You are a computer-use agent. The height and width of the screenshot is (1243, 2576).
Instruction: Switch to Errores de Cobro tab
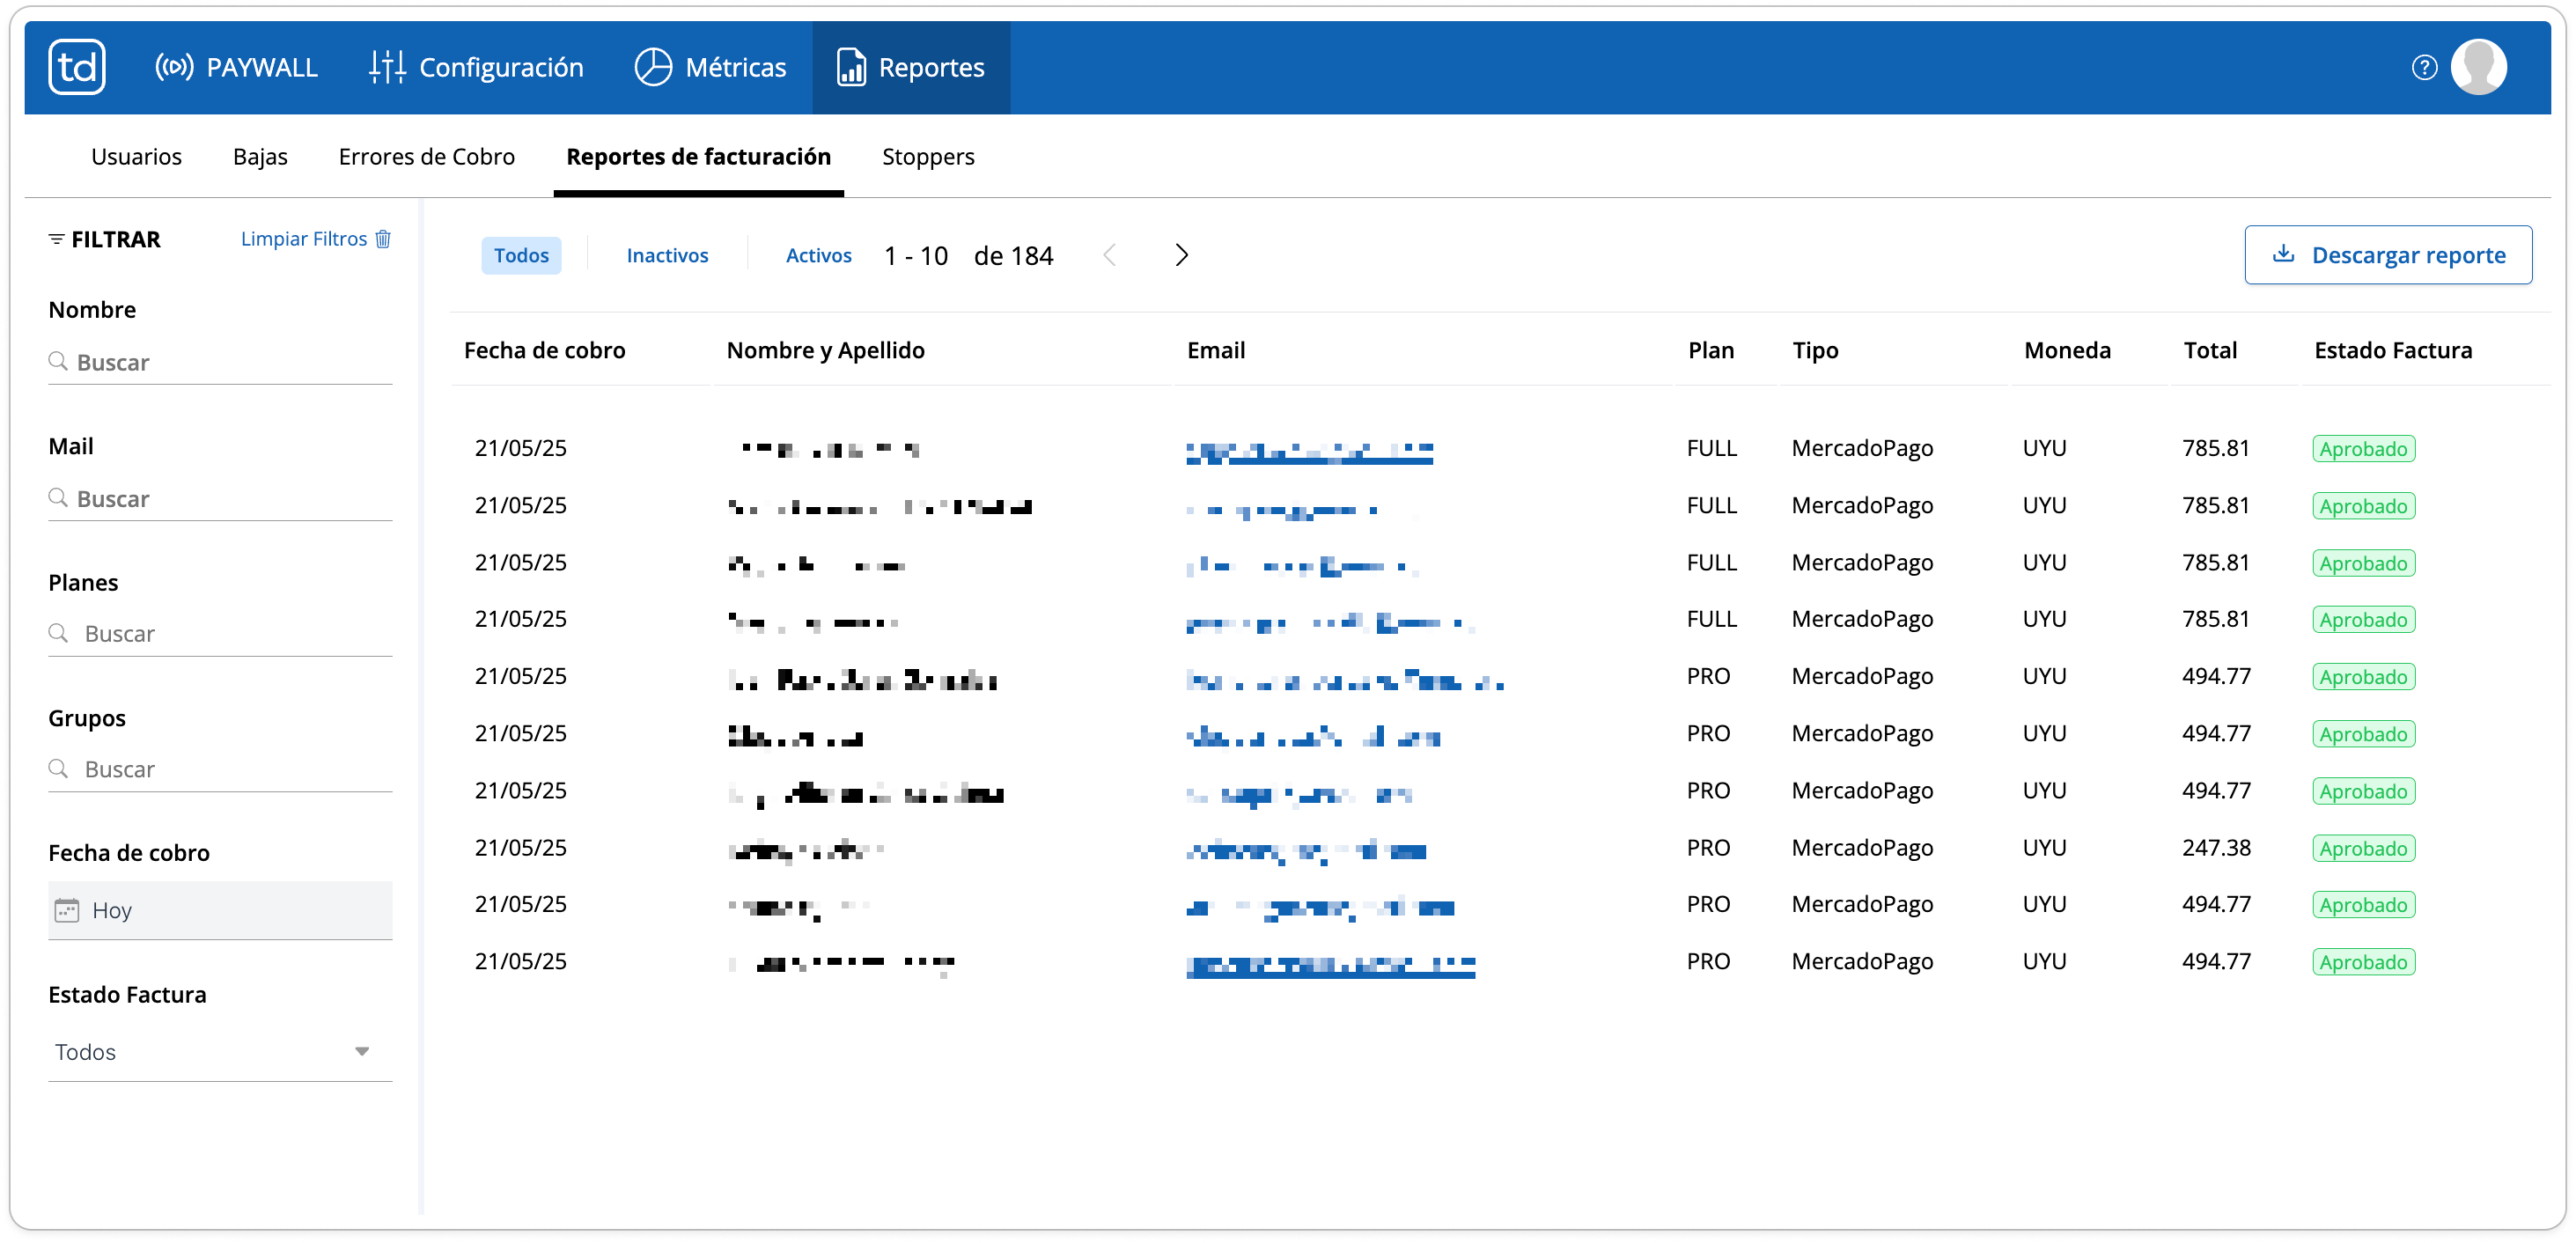(x=426, y=157)
